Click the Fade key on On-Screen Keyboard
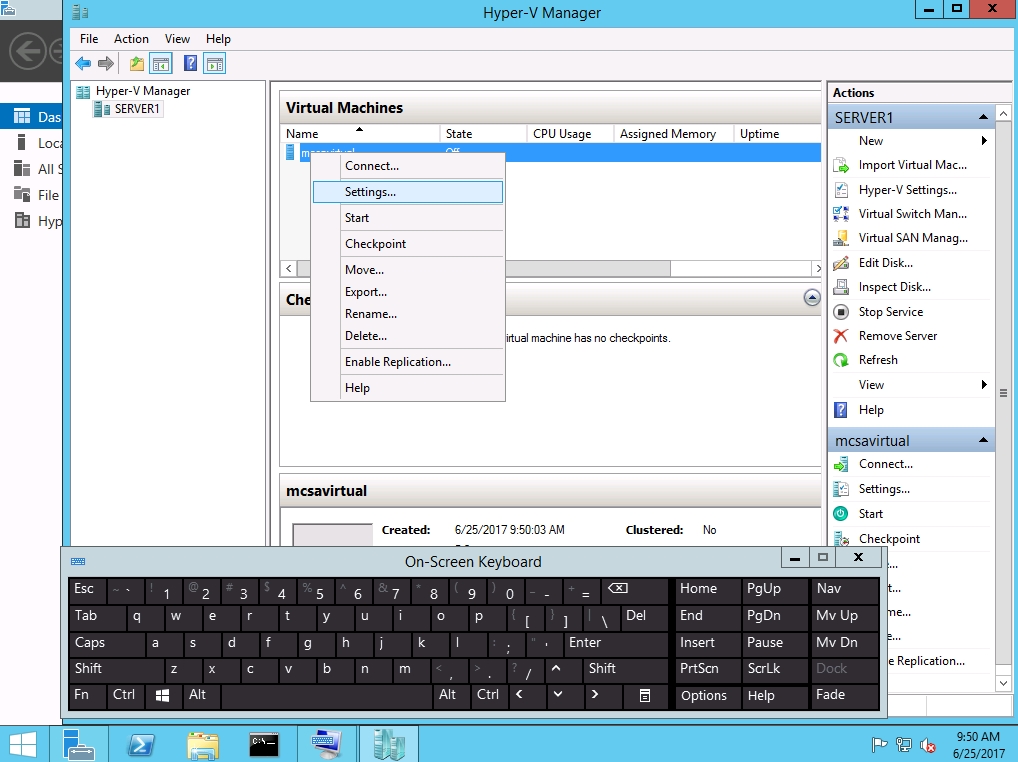 [845, 695]
